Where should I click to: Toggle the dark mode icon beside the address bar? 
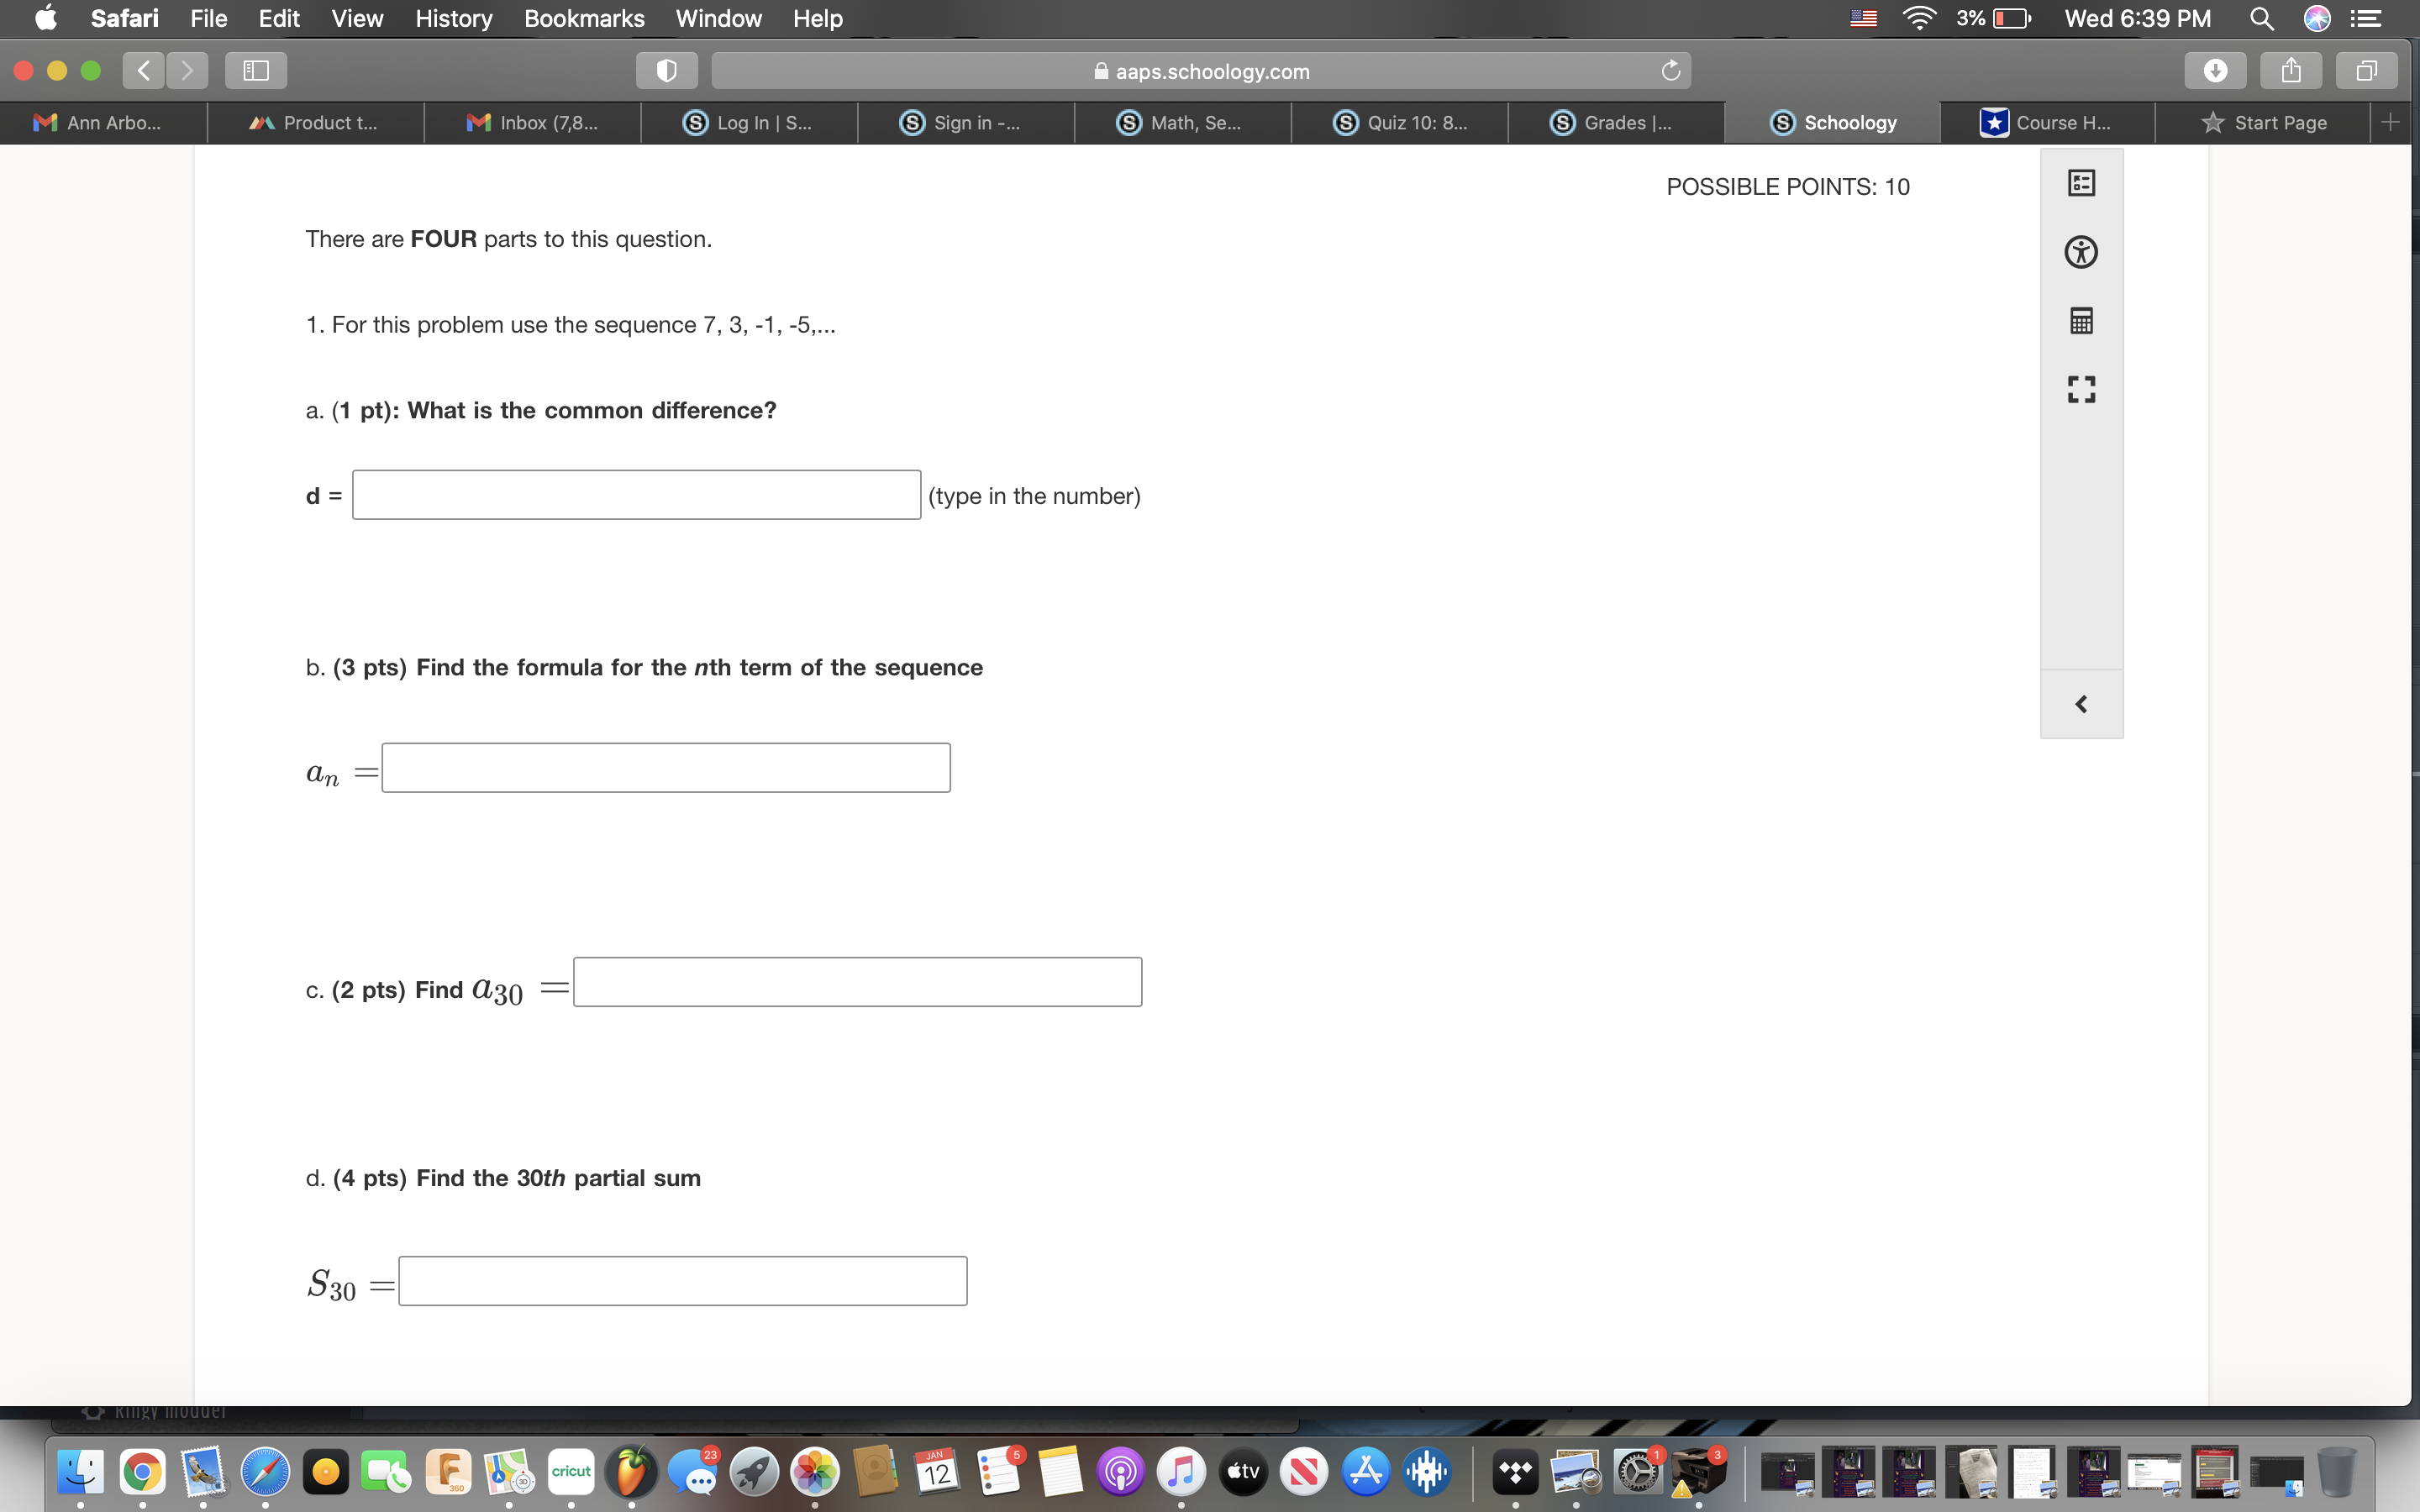pos(666,70)
